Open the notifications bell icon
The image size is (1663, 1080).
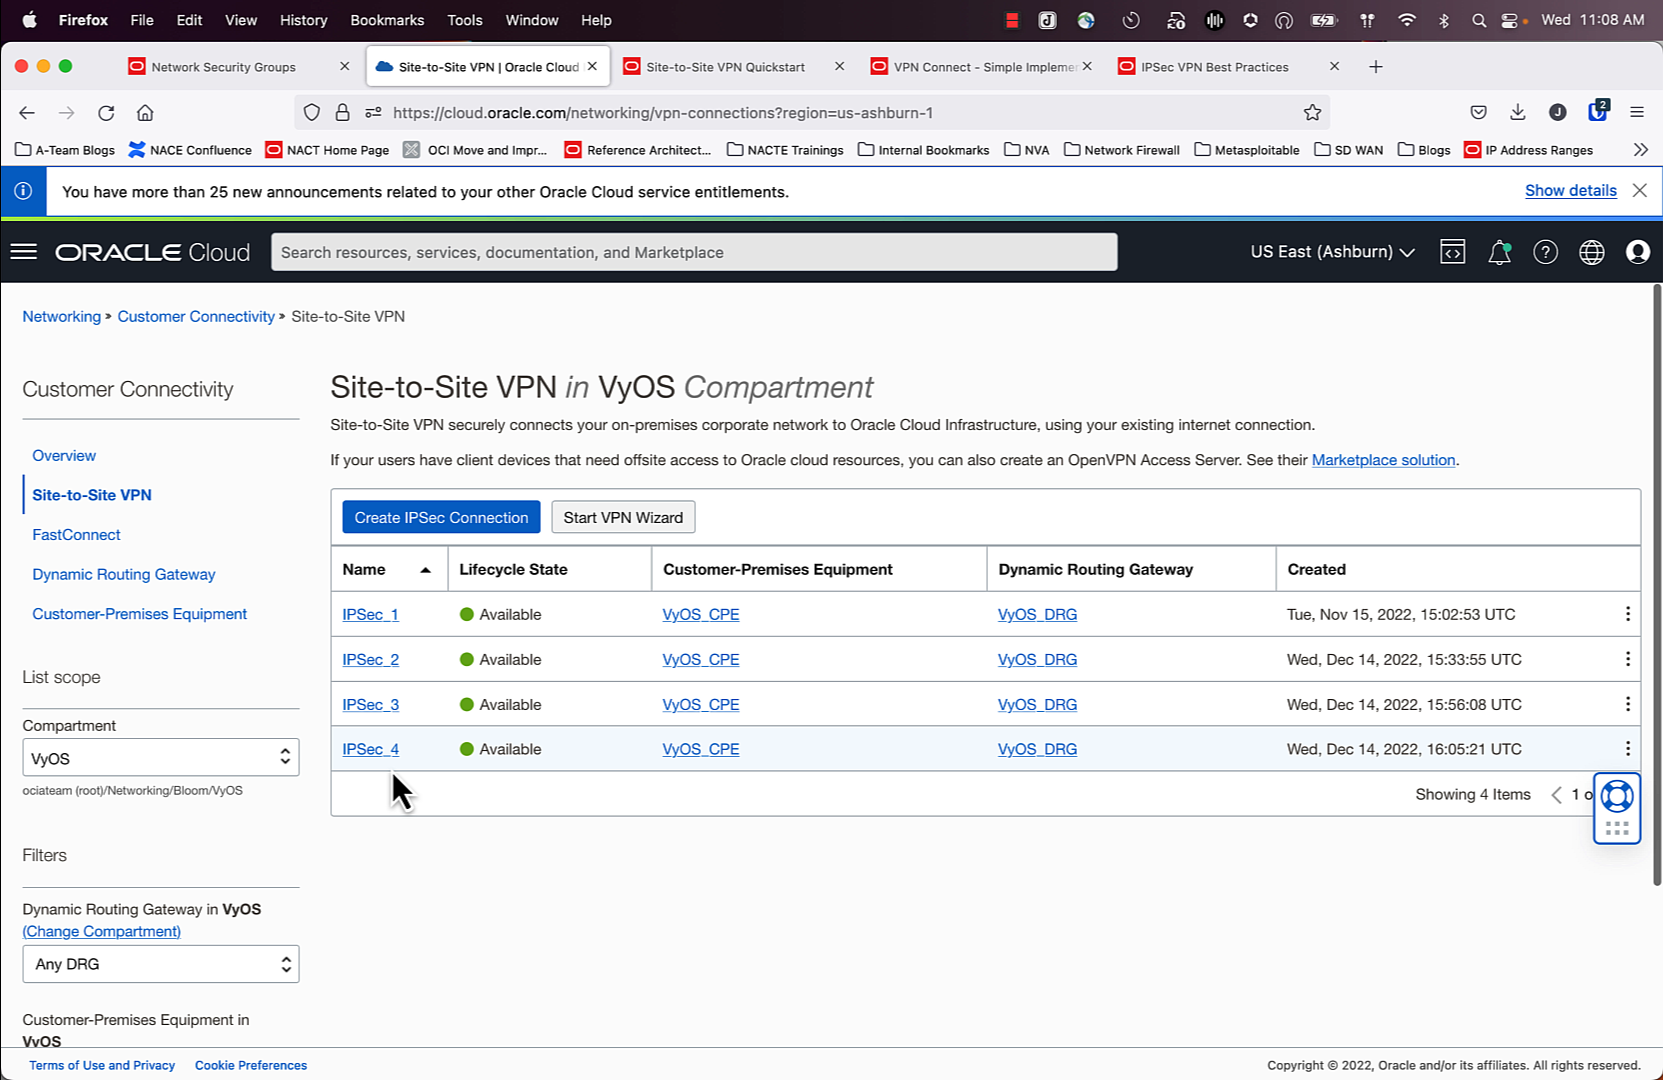pyautogui.click(x=1499, y=253)
